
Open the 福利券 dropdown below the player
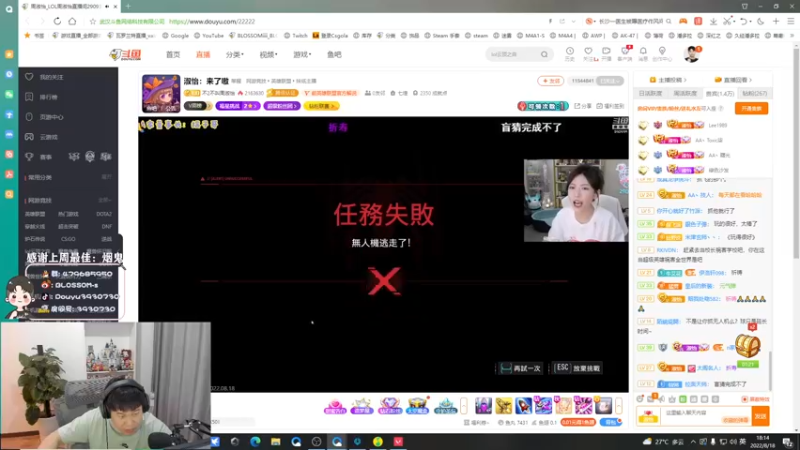(477, 422)
